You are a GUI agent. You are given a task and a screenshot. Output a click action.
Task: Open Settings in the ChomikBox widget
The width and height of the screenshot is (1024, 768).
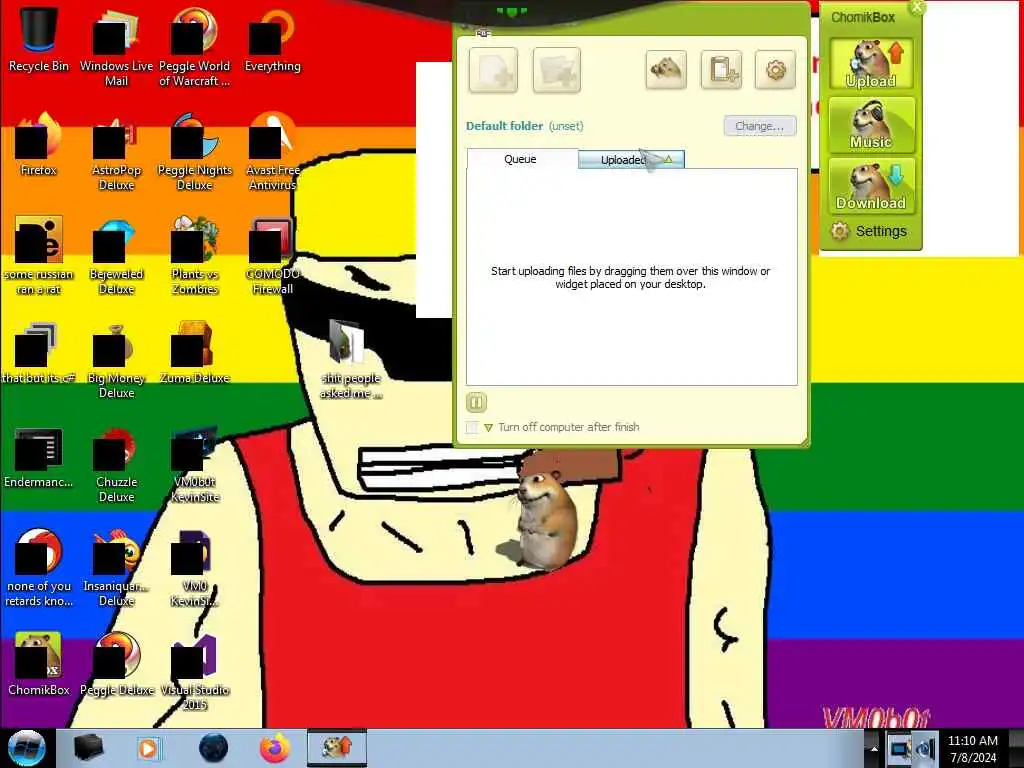coord(869,231)
